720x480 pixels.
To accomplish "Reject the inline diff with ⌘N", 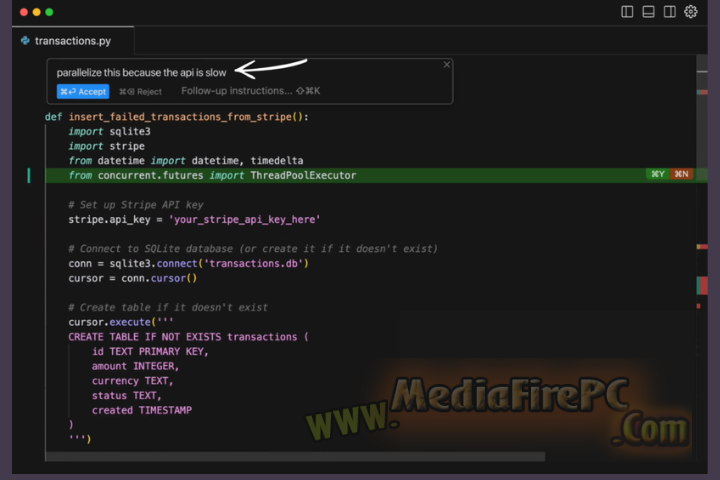I will (x=681, y=174).
